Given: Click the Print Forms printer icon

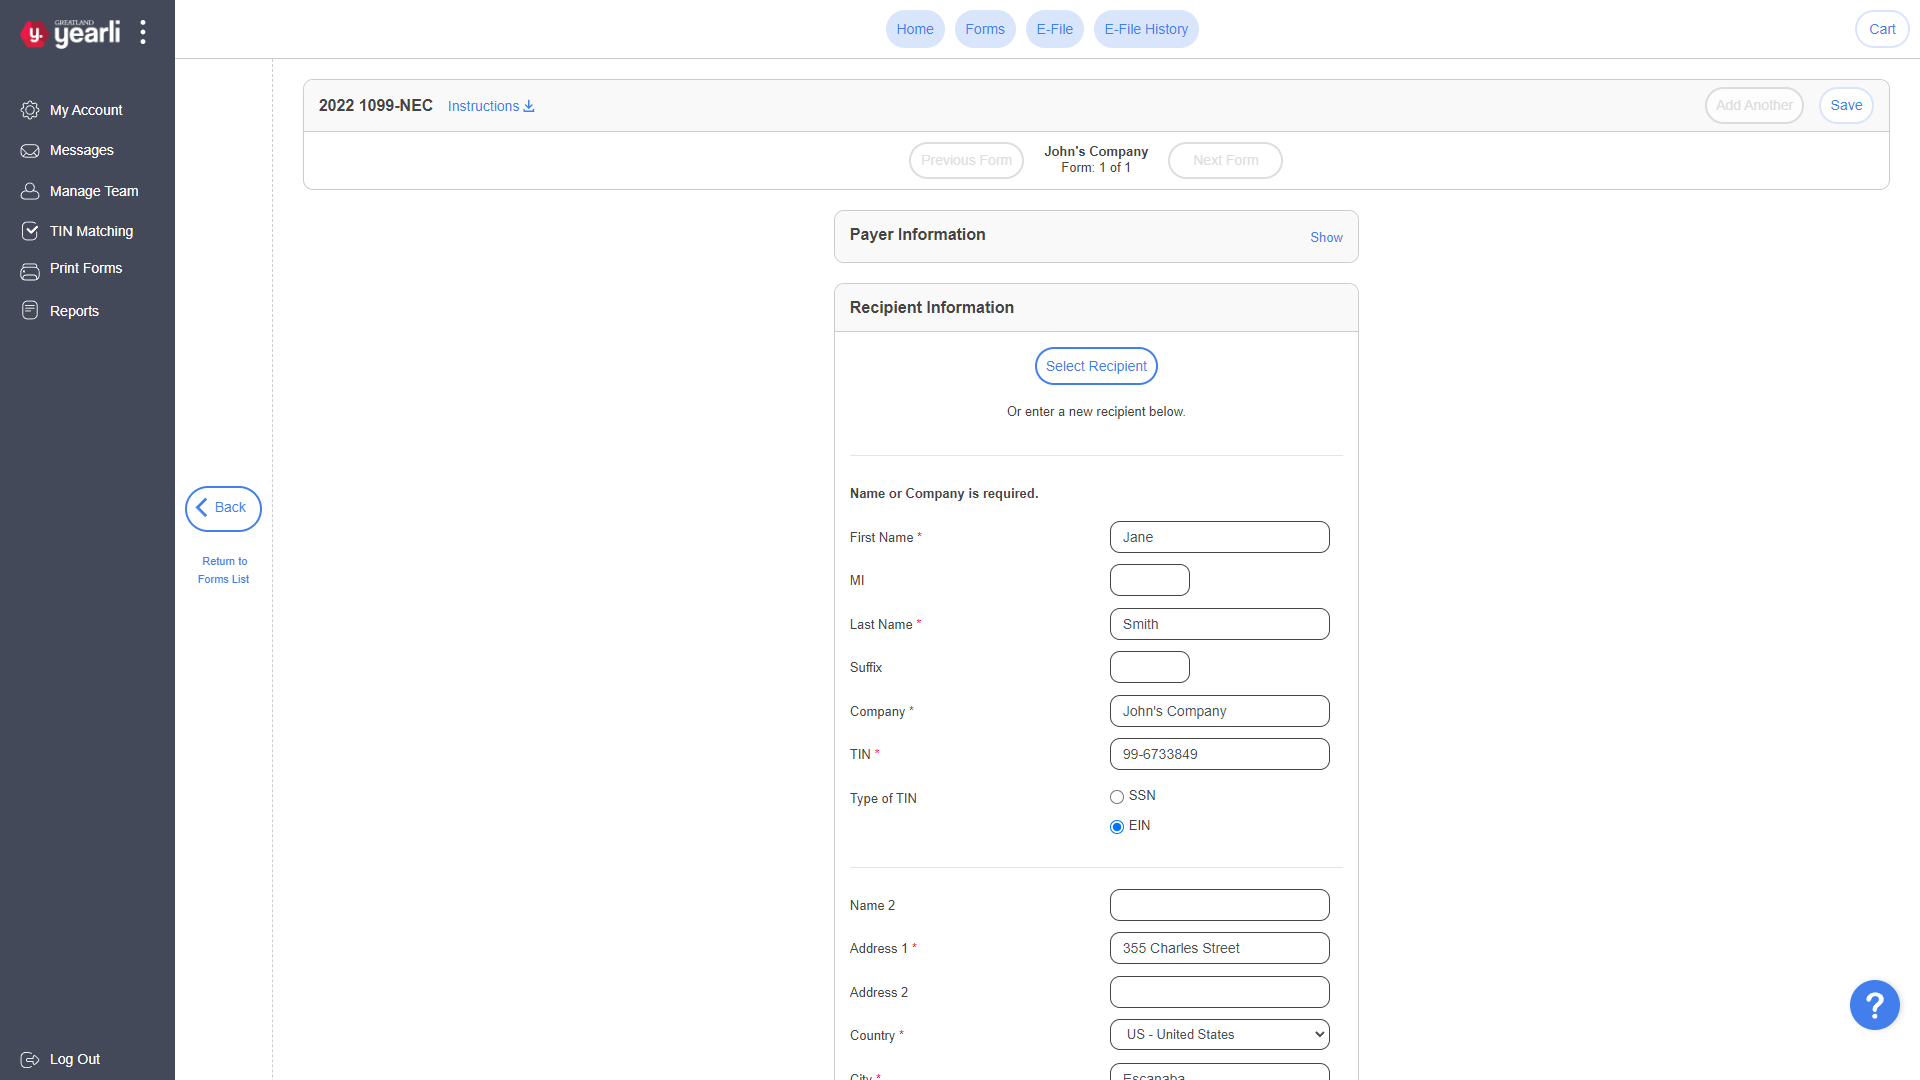Looking at the screenshot, I should [x=30, y=271].
